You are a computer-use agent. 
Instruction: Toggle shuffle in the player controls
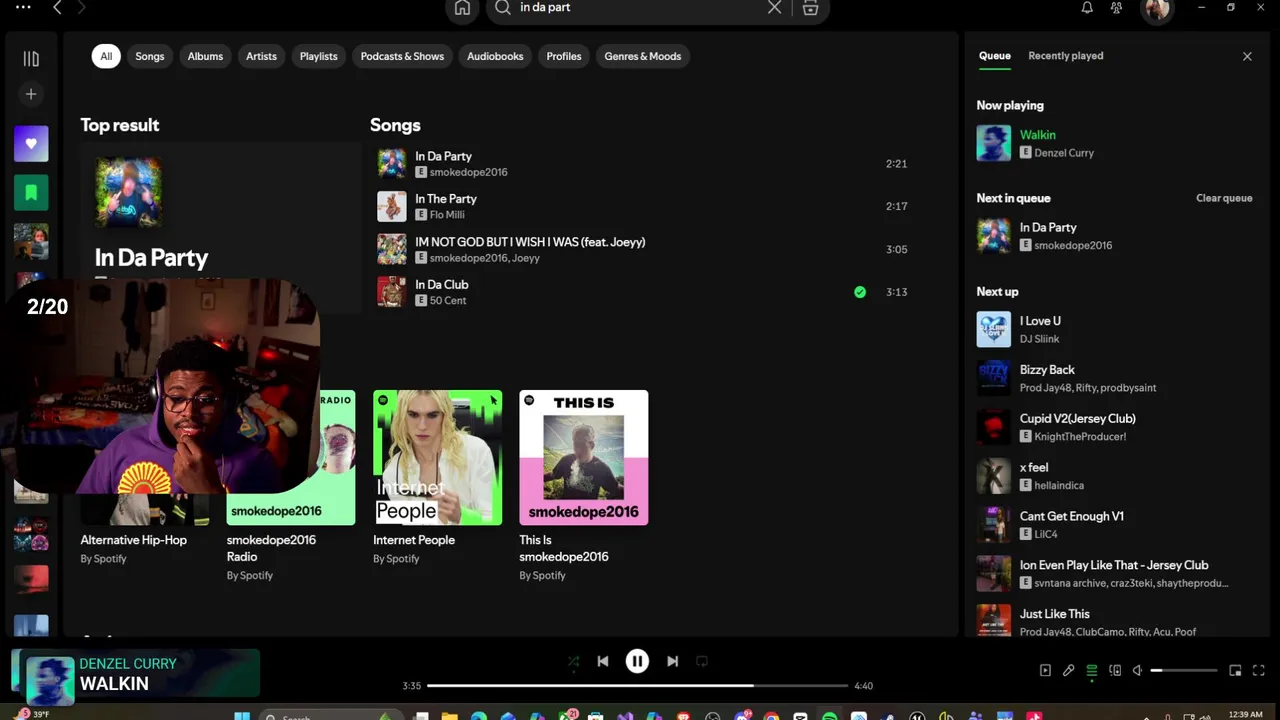click(573, 661)
